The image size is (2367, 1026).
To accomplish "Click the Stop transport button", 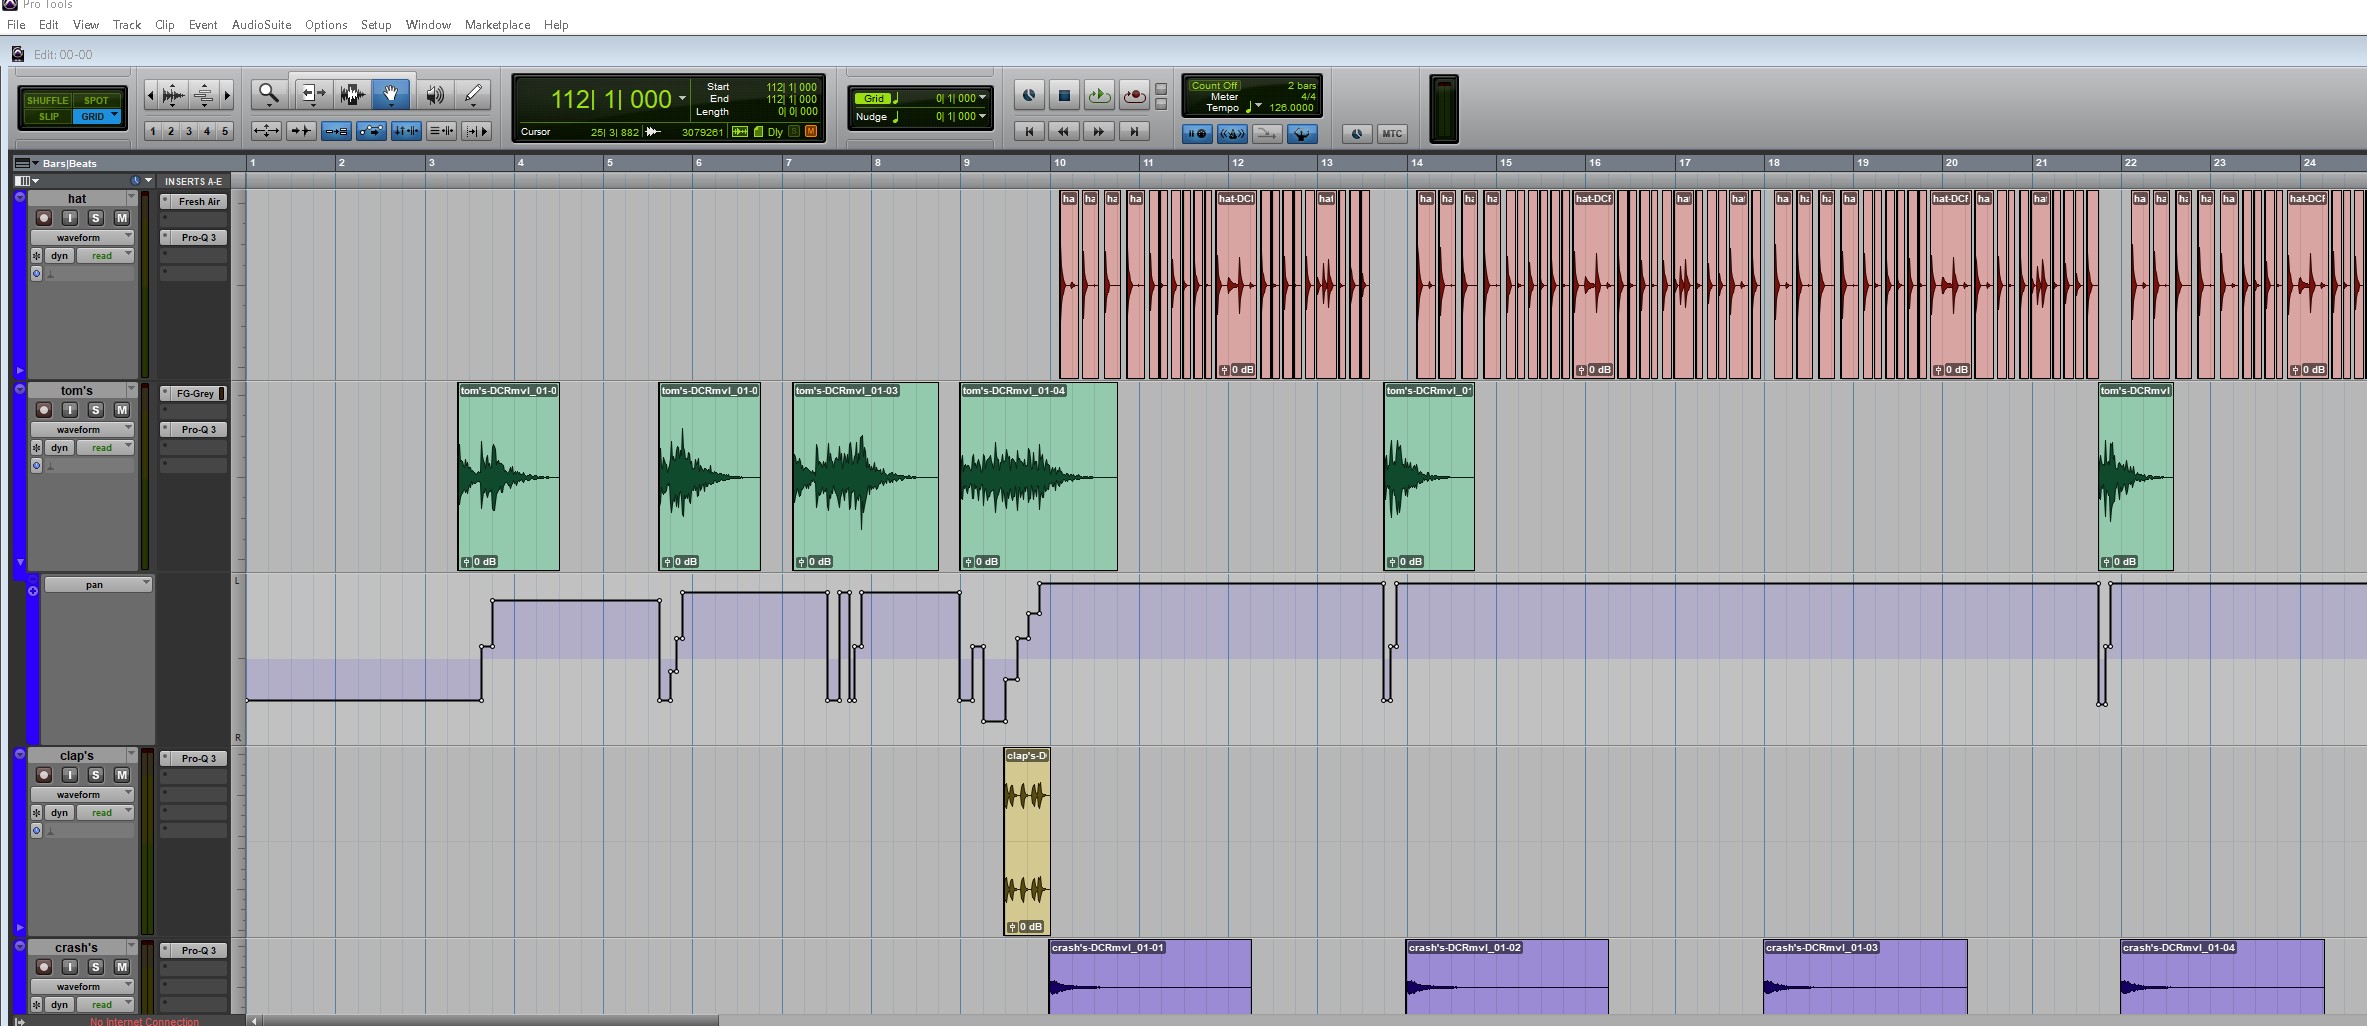I will pyautogui.click(x=1064, y=96).
